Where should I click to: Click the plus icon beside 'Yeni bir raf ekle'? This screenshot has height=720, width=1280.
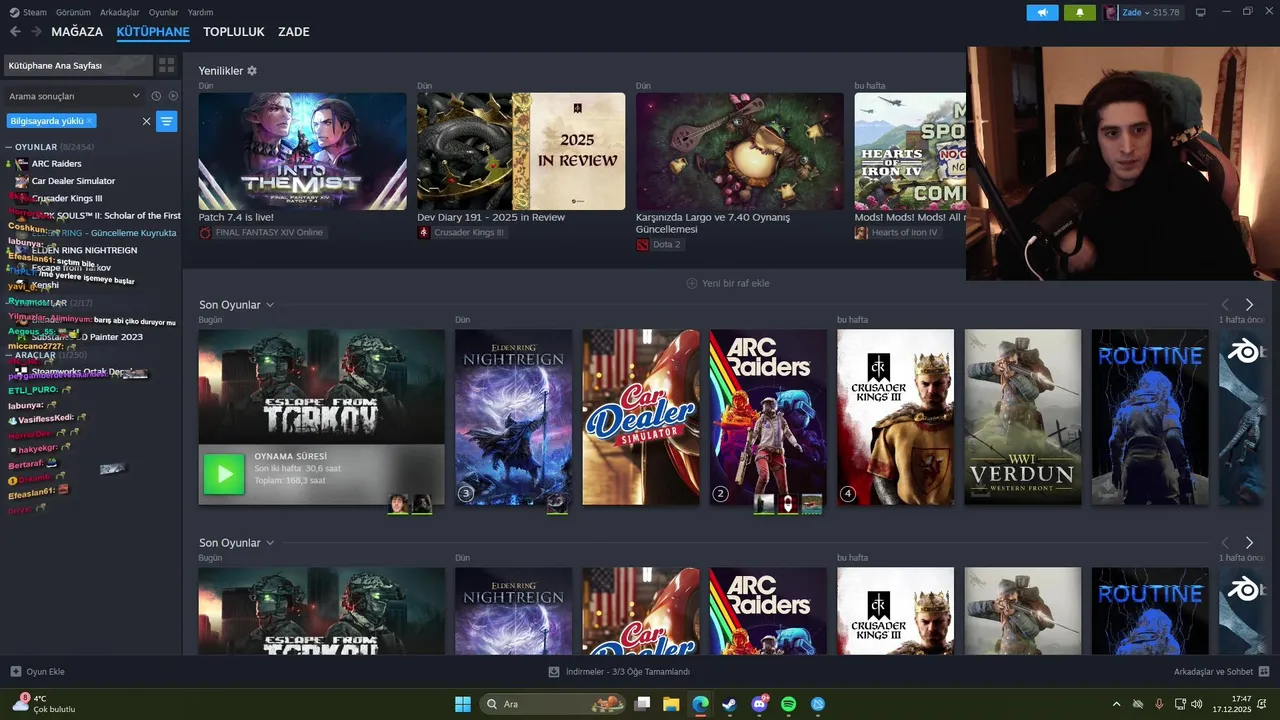(691, 283)
